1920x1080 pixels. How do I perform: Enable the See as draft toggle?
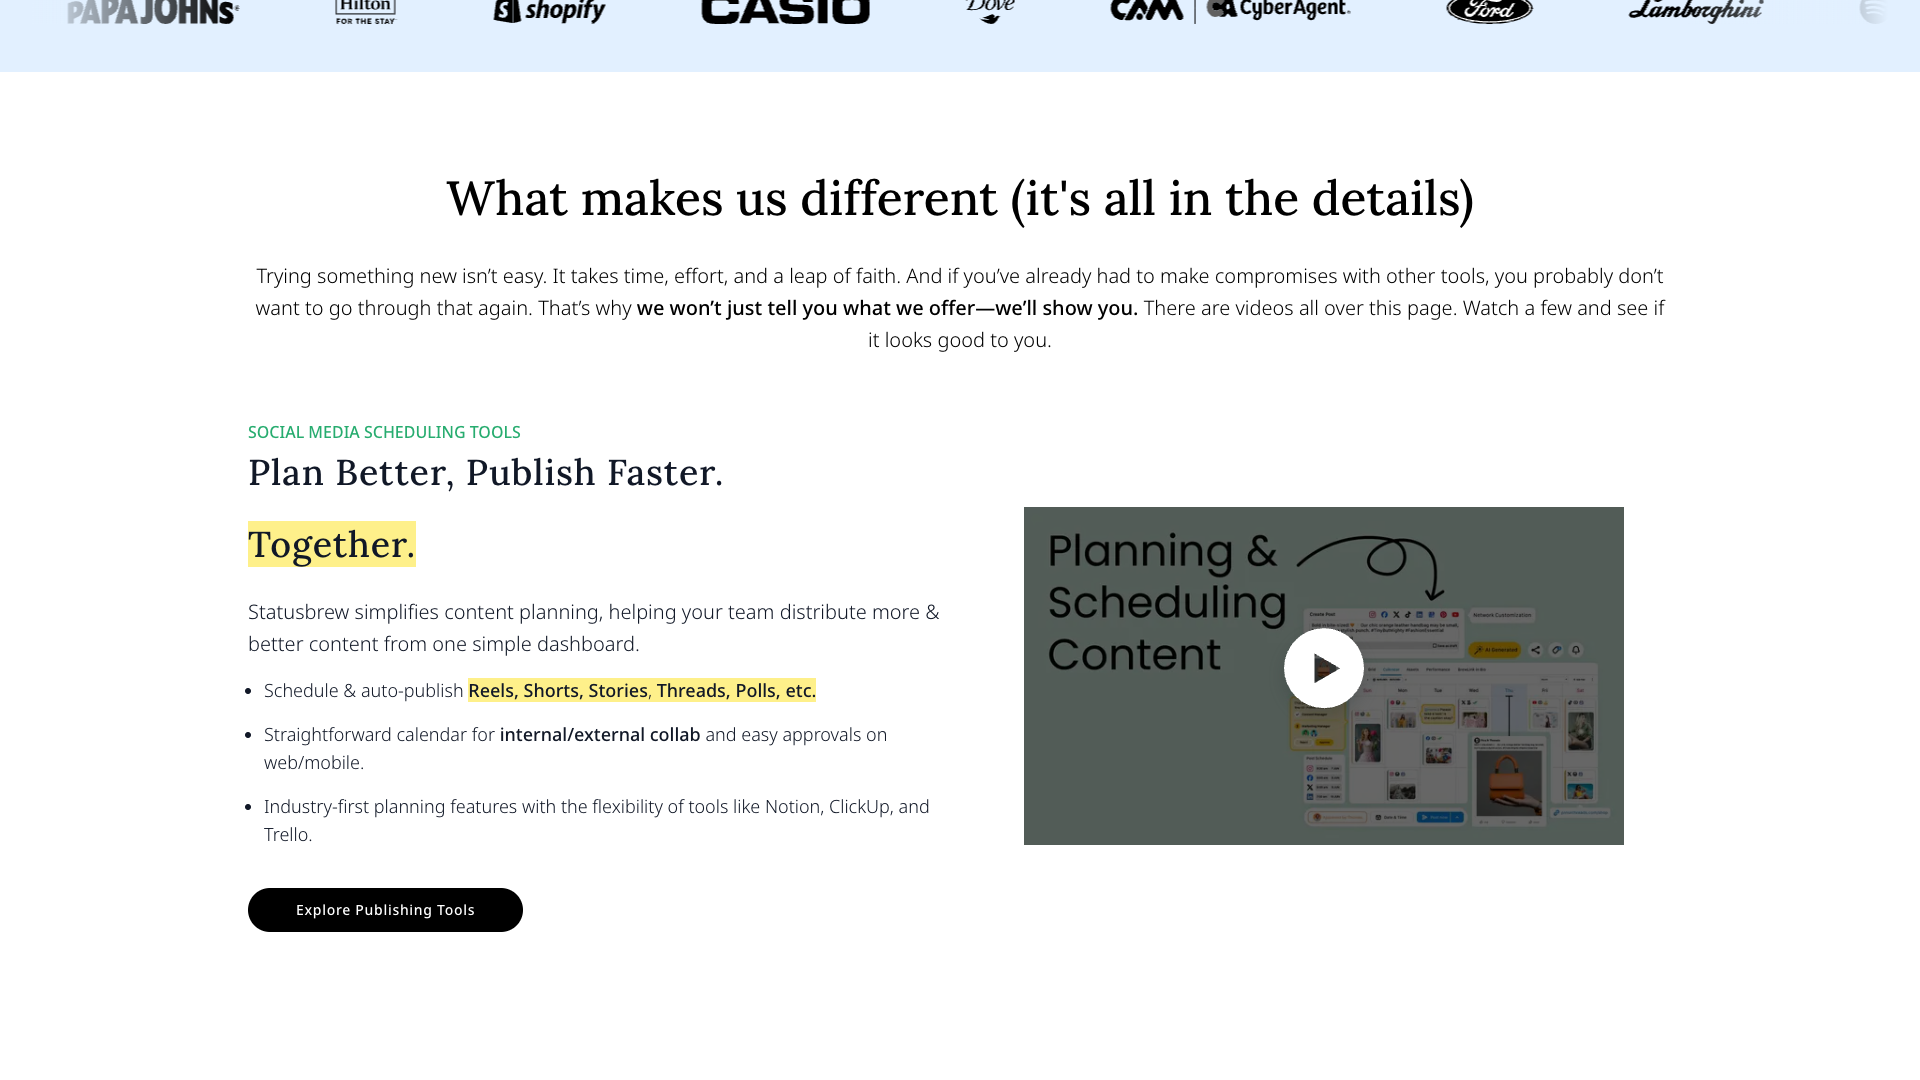pyautogui.click(x=1445, y=646)
